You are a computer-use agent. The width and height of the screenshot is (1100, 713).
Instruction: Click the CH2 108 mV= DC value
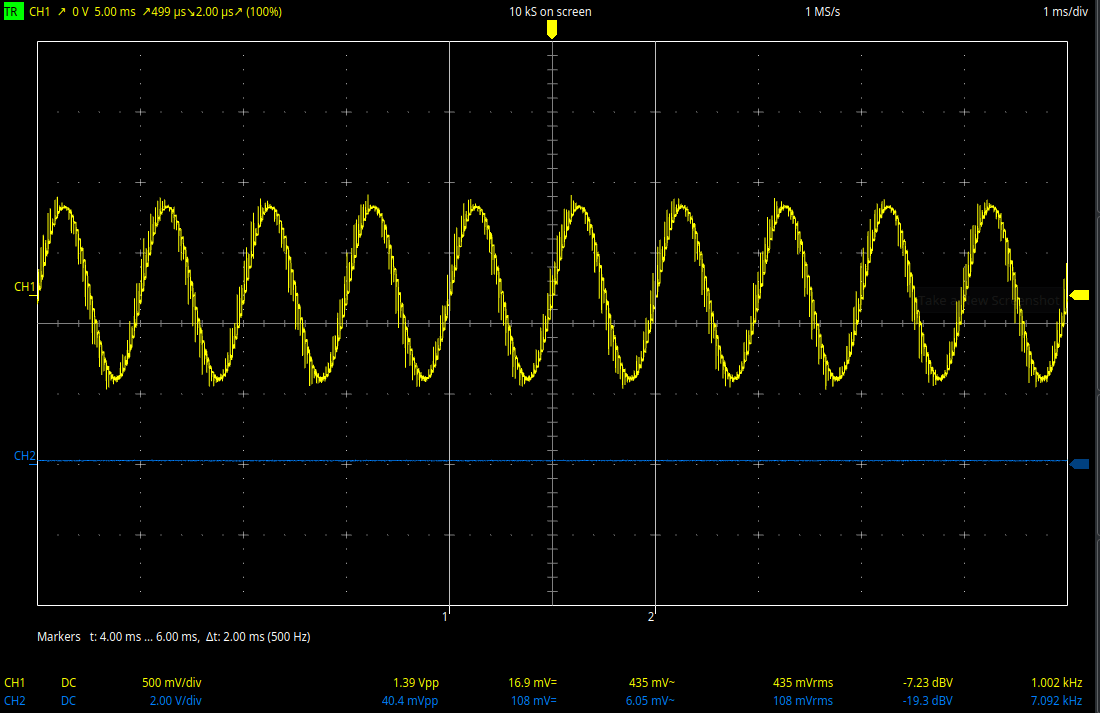[534, 701]
